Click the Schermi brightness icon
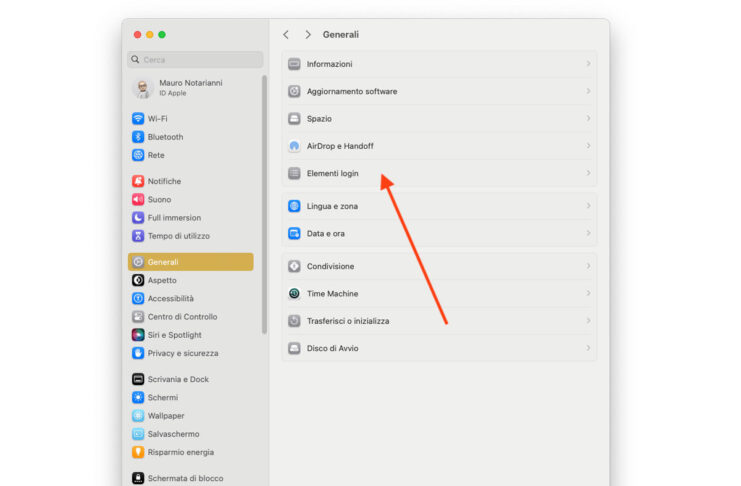The height and width of the screenshot is (486, 741). [x=138, y=398]
